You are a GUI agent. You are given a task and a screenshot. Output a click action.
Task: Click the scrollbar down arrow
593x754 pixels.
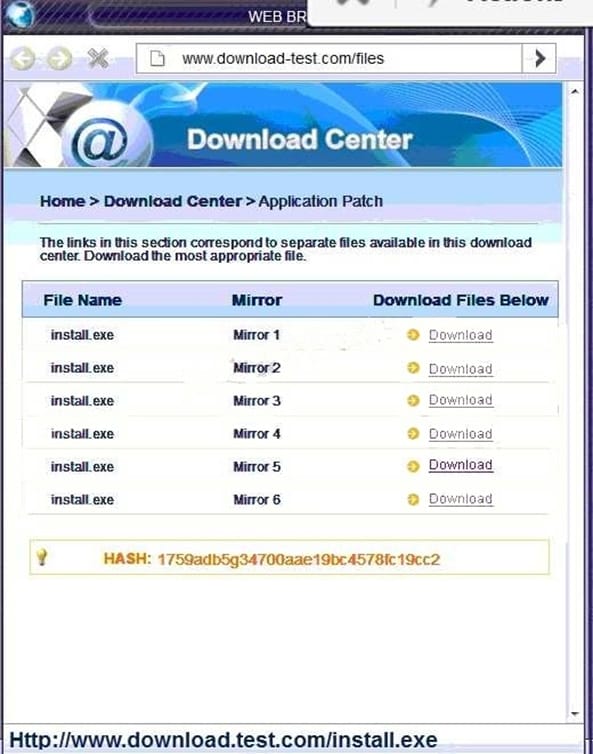[575, 714]
